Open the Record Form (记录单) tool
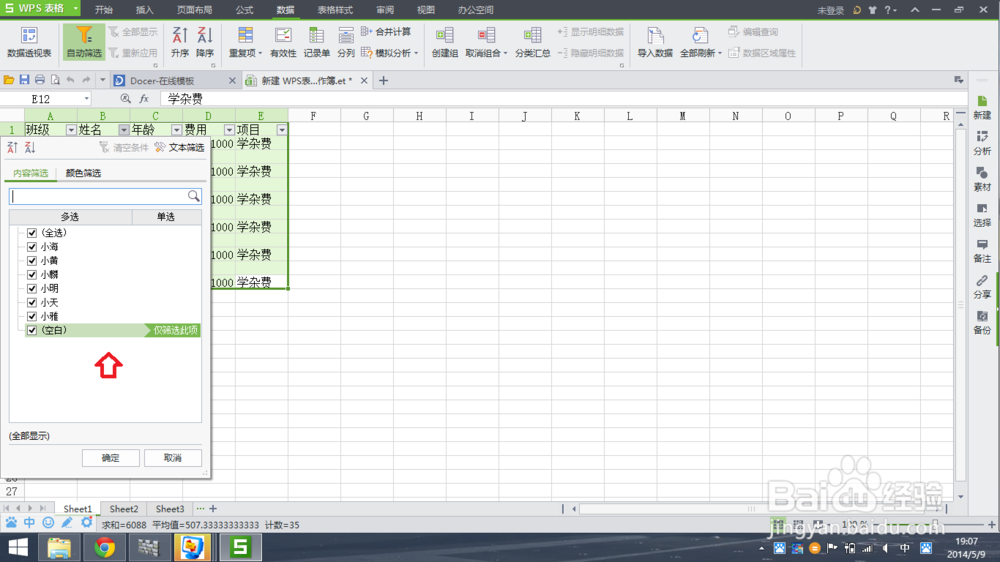1000x562 pixels. [316, 42]
